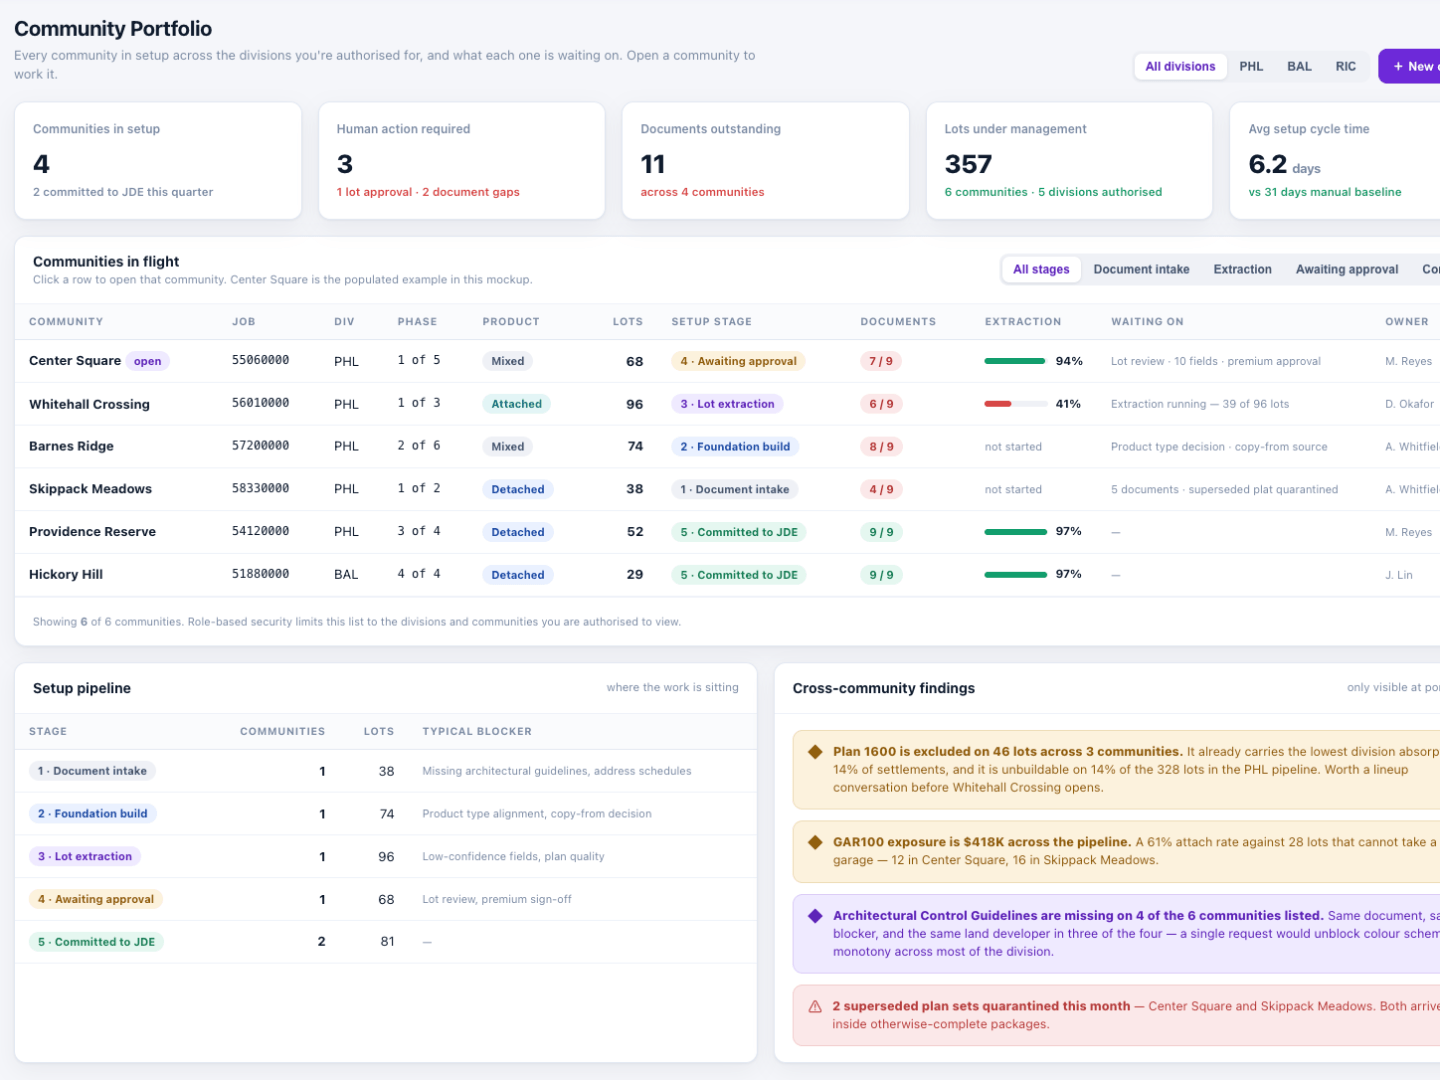Open the Providence Reserve community row
Viewport: 1440px width, 1080px height.
tap(727, 532)
